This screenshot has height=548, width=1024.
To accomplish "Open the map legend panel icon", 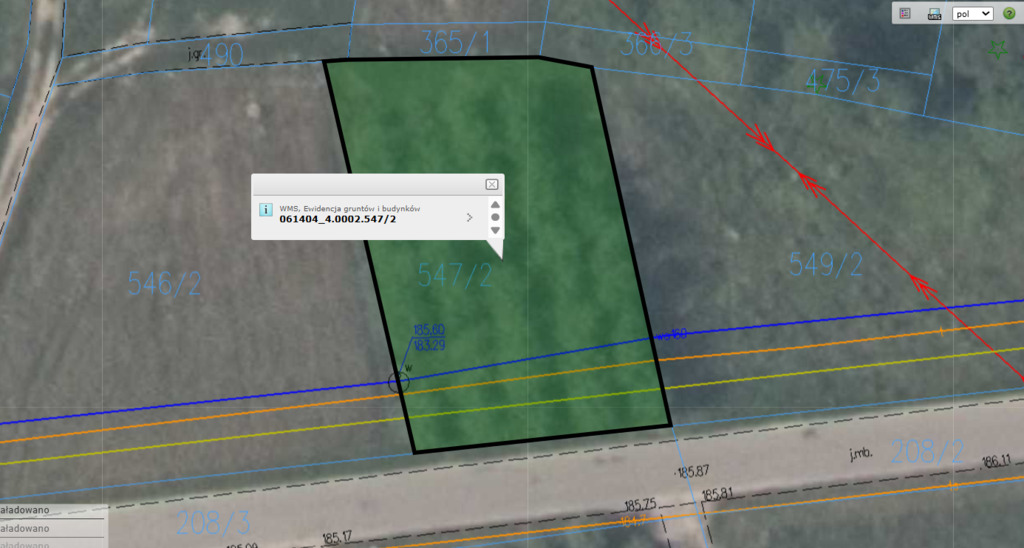I will click(905, 14).
